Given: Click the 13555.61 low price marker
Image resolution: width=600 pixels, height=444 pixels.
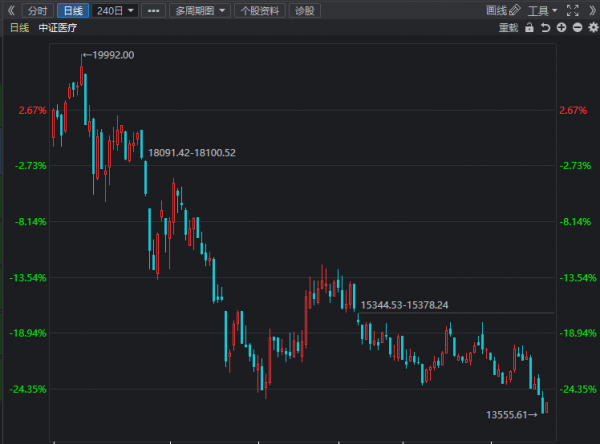Looking at the screenshot, I should click(x=510, y=414).
